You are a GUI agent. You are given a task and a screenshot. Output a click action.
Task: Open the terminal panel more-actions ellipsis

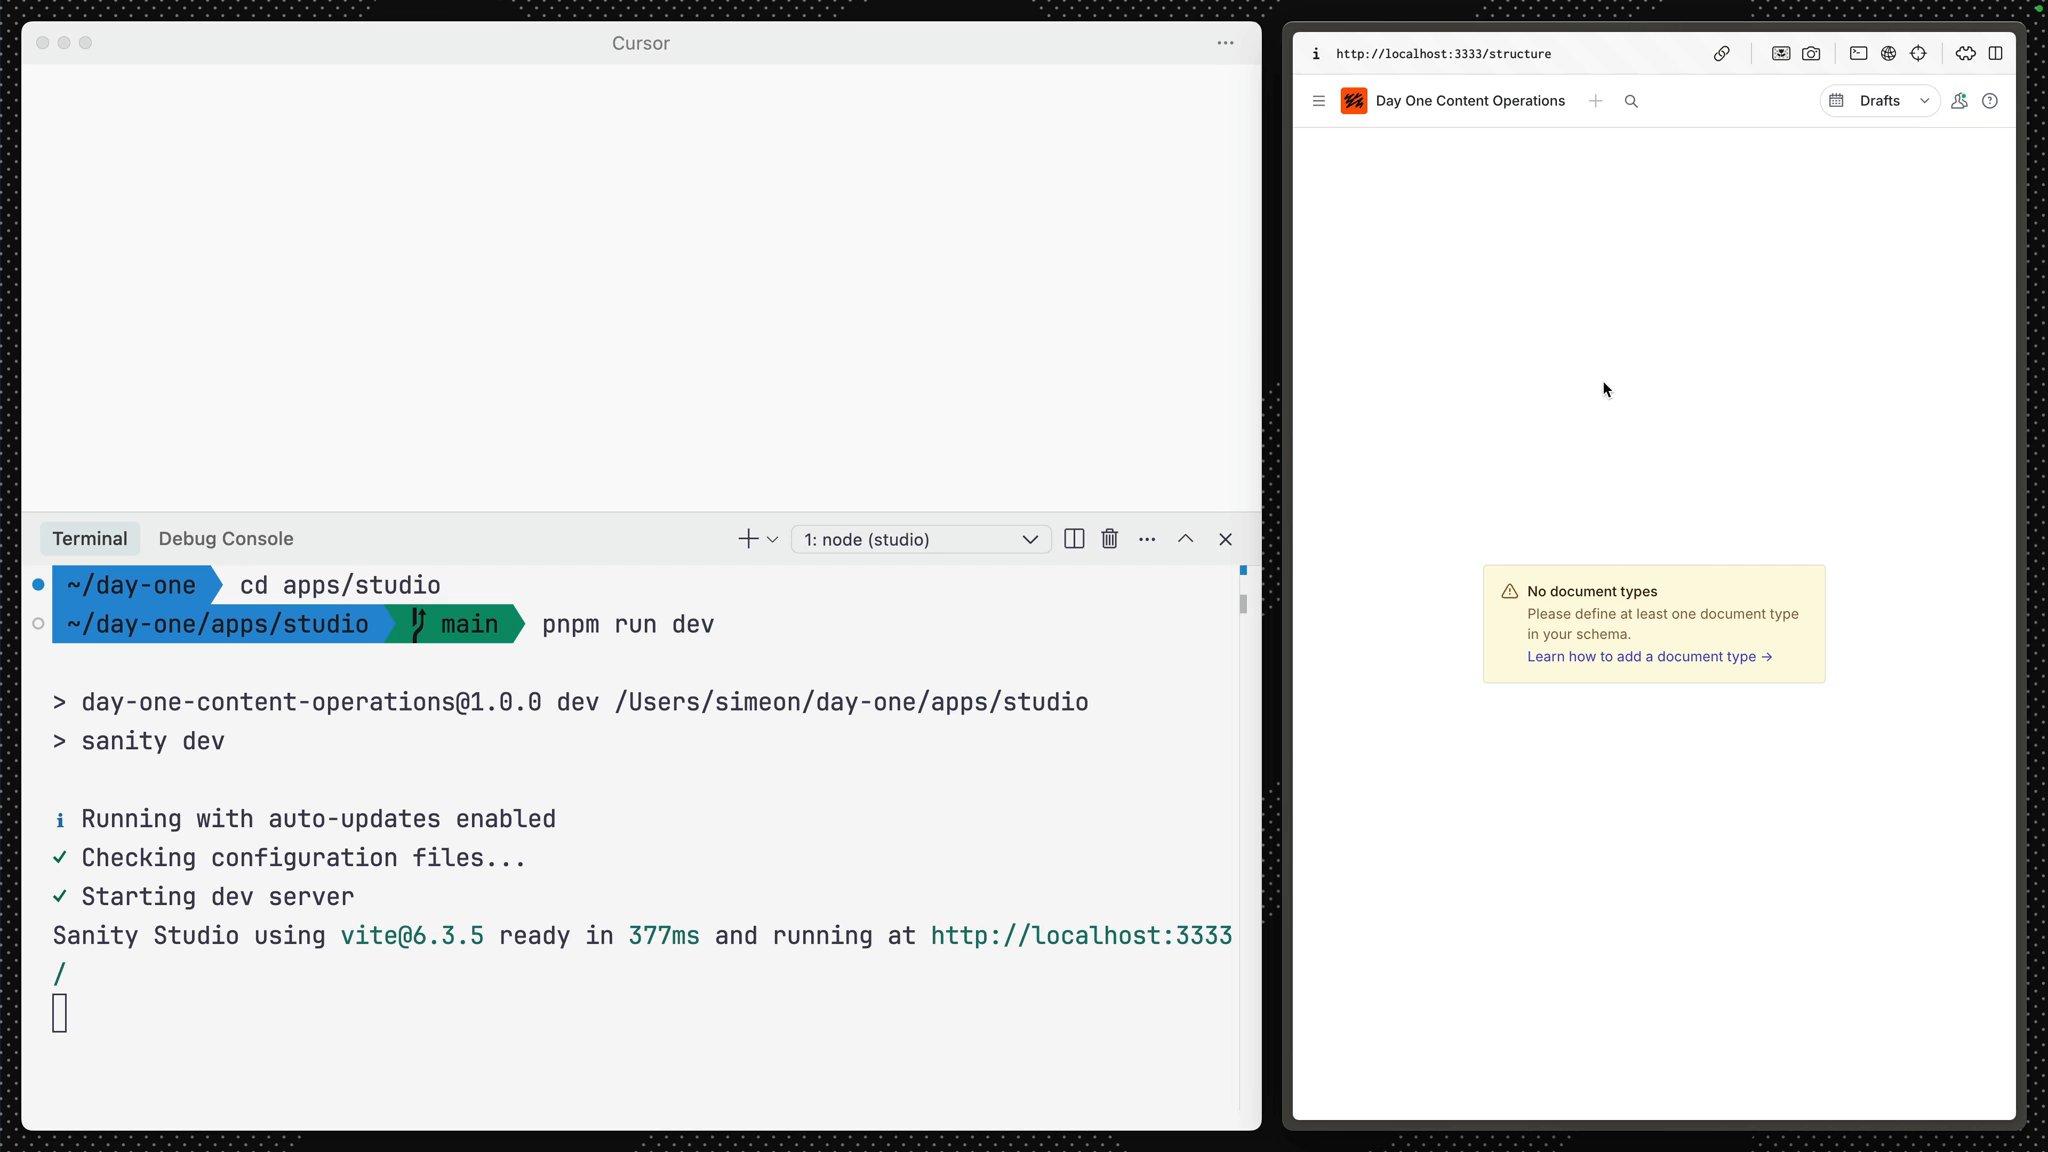[x=1147, y=539]
